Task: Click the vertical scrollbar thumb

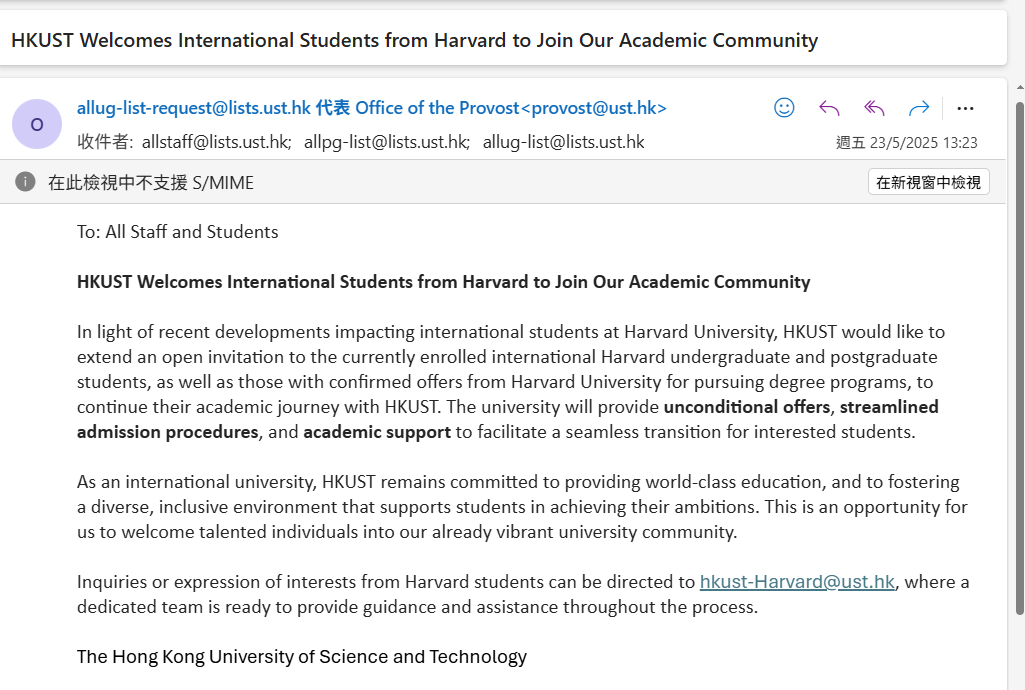Action: [x=1020, y=358]
